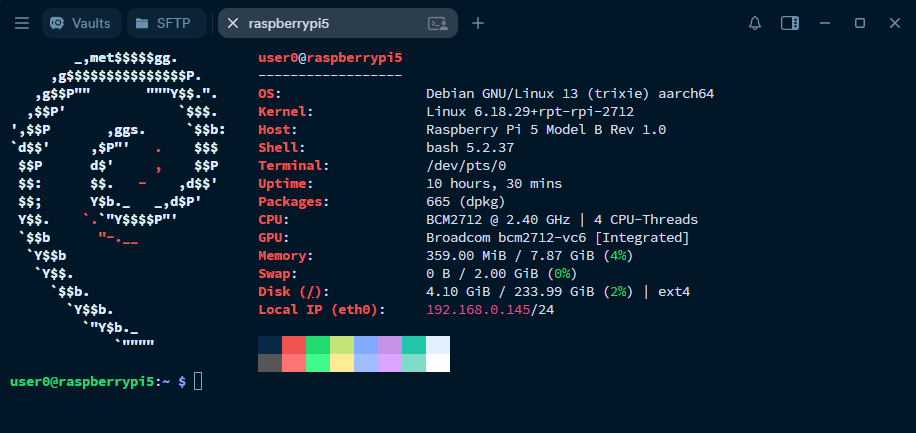Image resolution: width=916 pixels, height=433 pixels.
Task: Close the raspberrypi5 tab
Action: (x=233, y=23)
